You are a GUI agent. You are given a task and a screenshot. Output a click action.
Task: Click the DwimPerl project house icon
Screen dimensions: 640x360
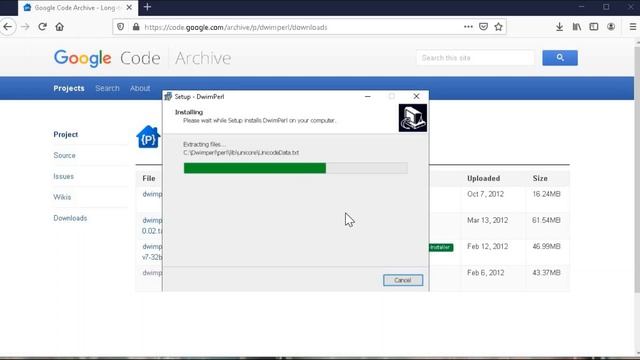148,137
